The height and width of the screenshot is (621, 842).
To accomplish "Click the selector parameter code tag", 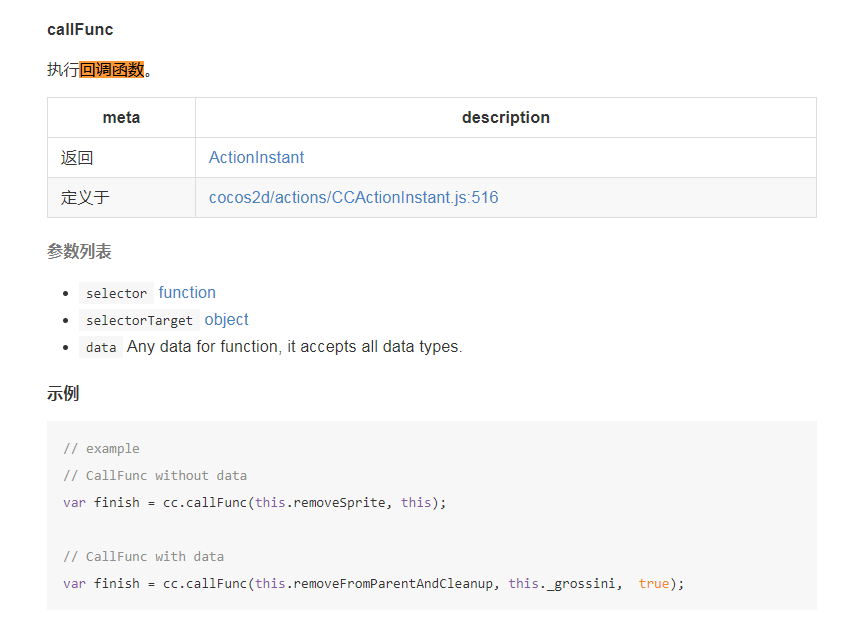I will pyautogui.click(x=116, y=294).
